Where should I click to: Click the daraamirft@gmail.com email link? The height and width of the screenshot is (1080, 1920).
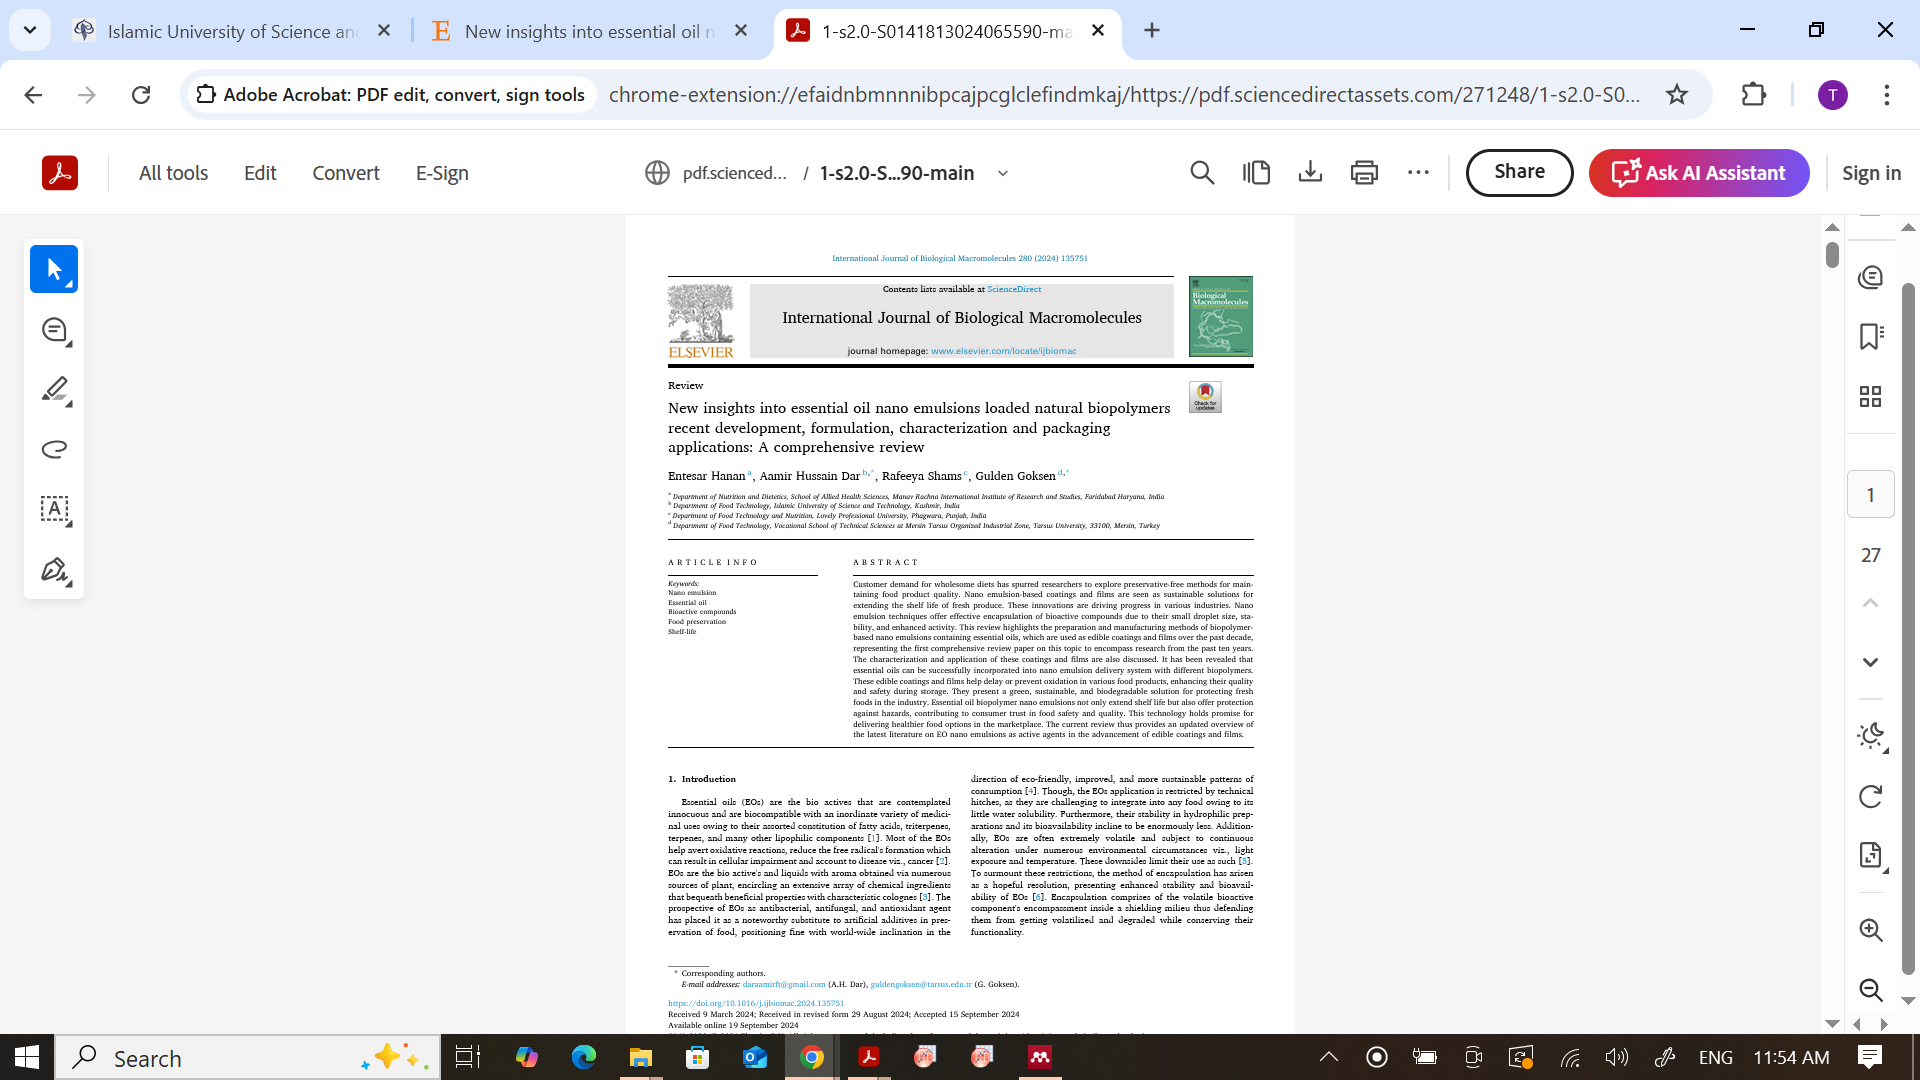[x=784, y=984]
